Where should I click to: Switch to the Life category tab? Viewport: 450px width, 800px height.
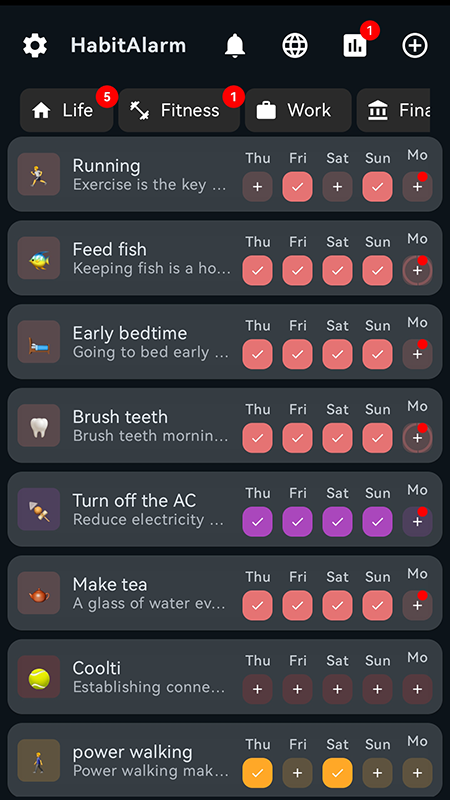(x=67, y=110)
